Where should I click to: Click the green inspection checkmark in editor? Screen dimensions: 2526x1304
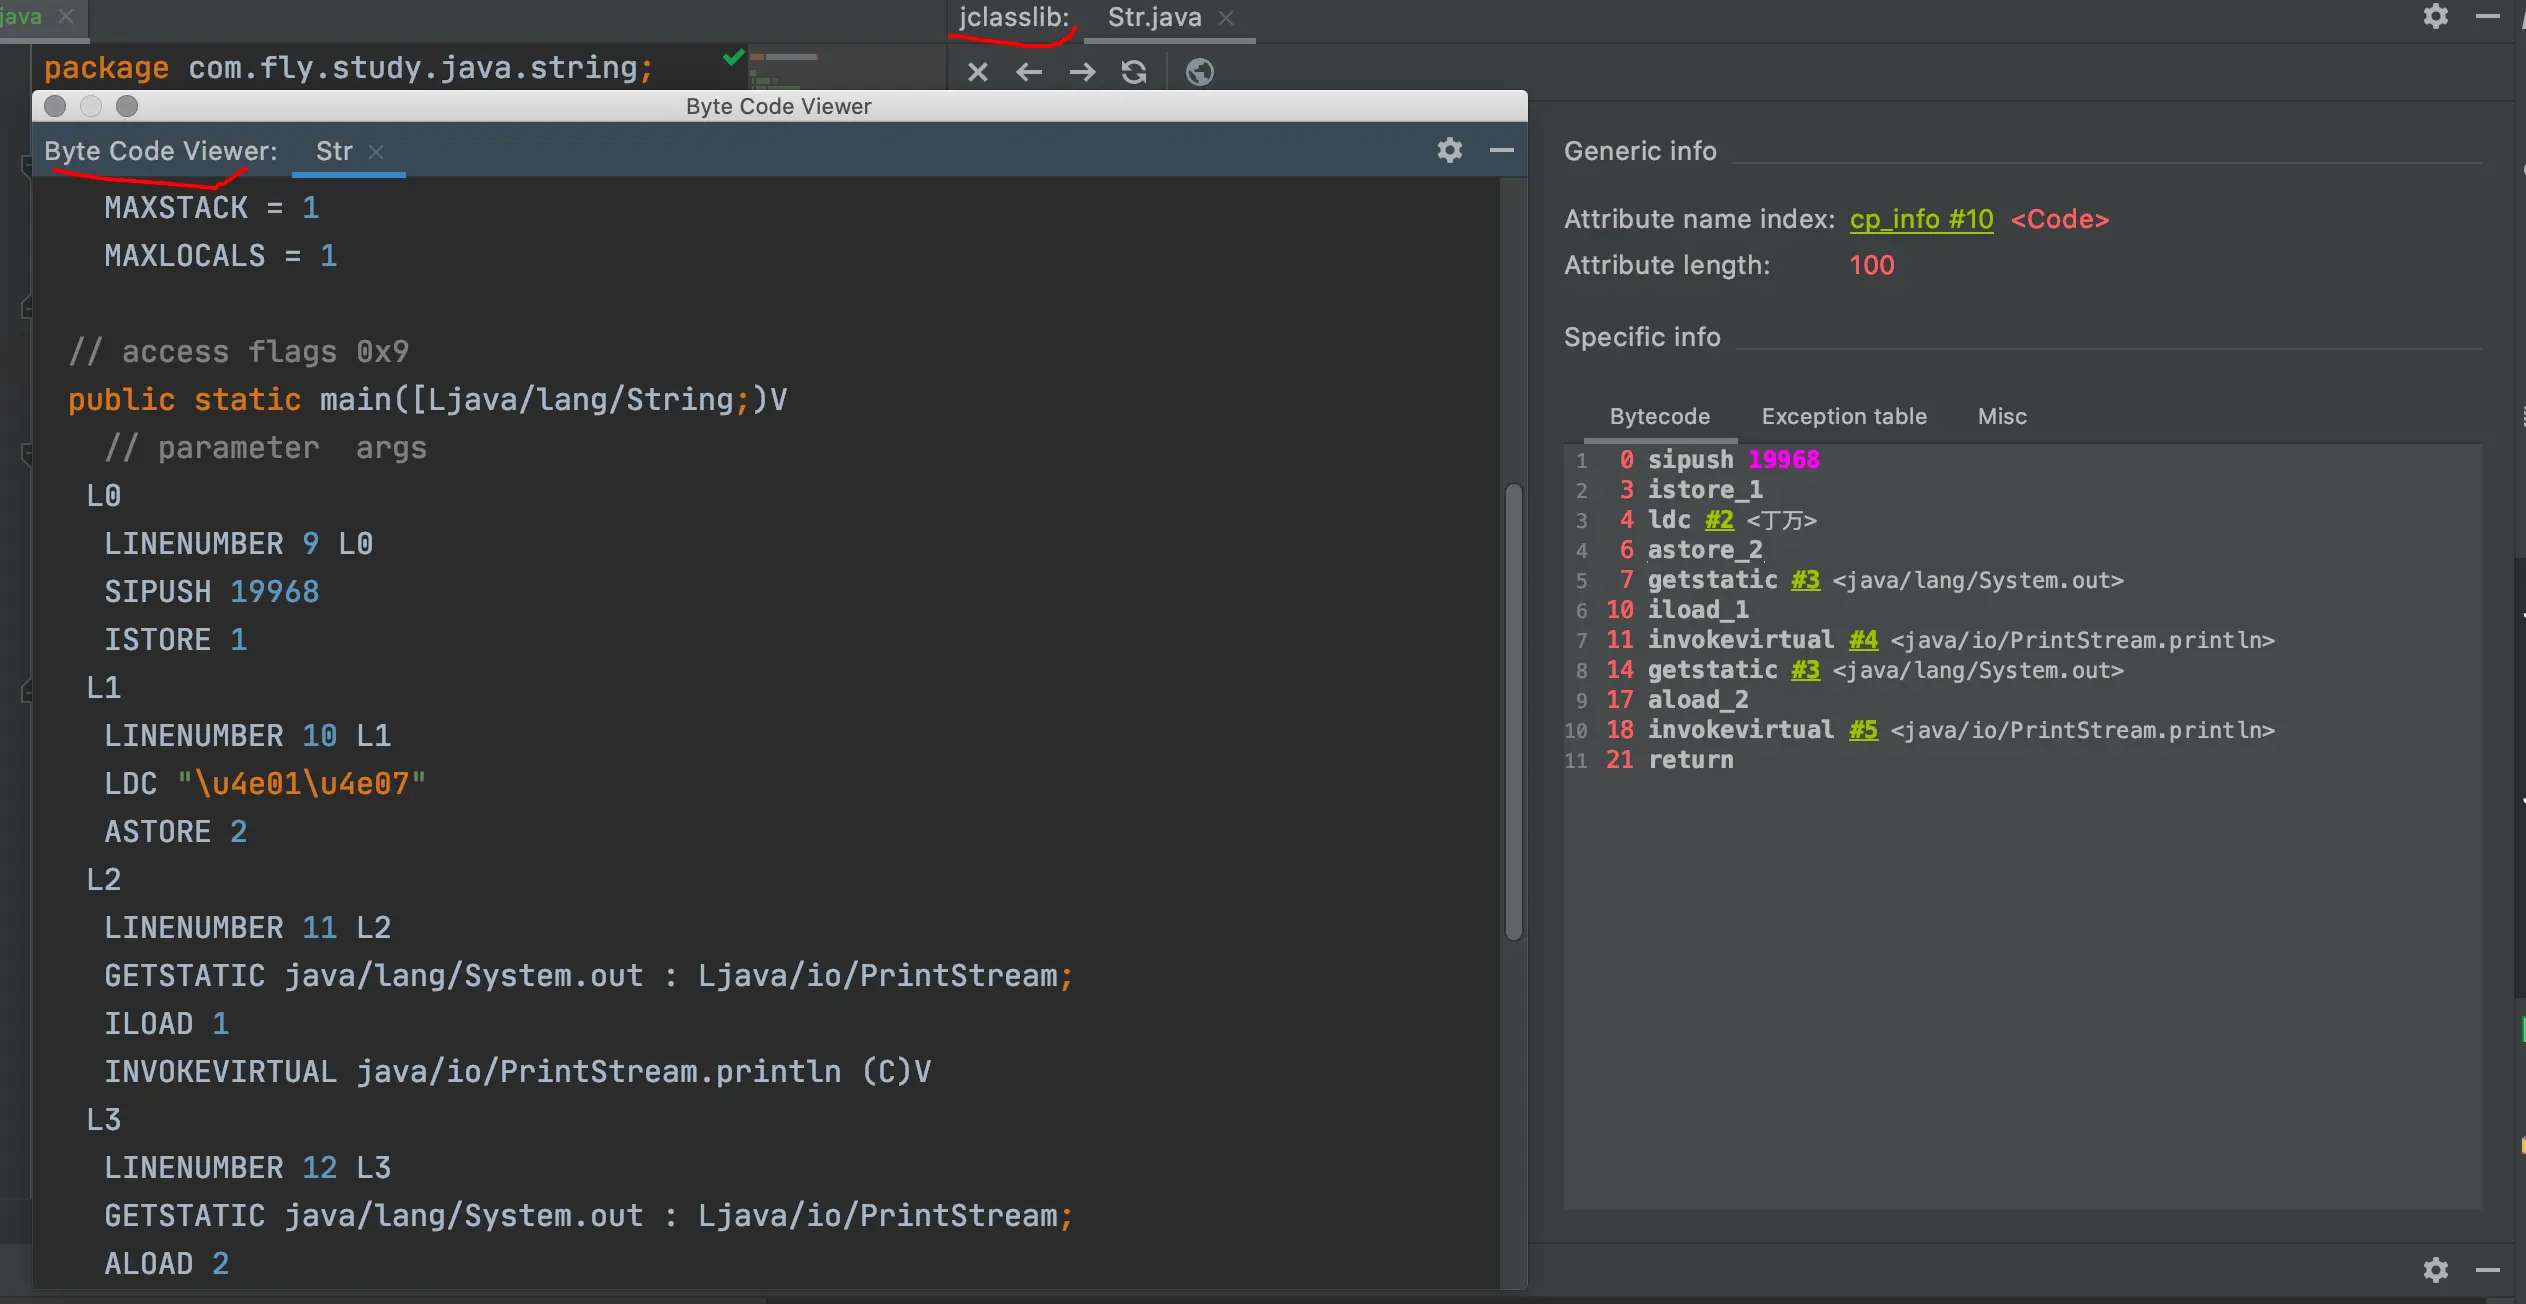click(733, 57)
